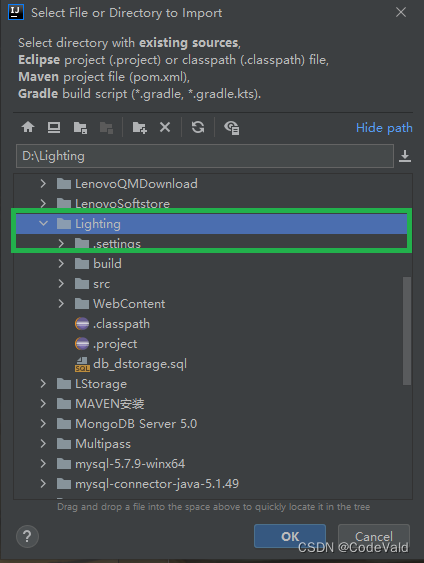Select the LStorage folder name
The image size is (424, 563).
coord(101,384)
